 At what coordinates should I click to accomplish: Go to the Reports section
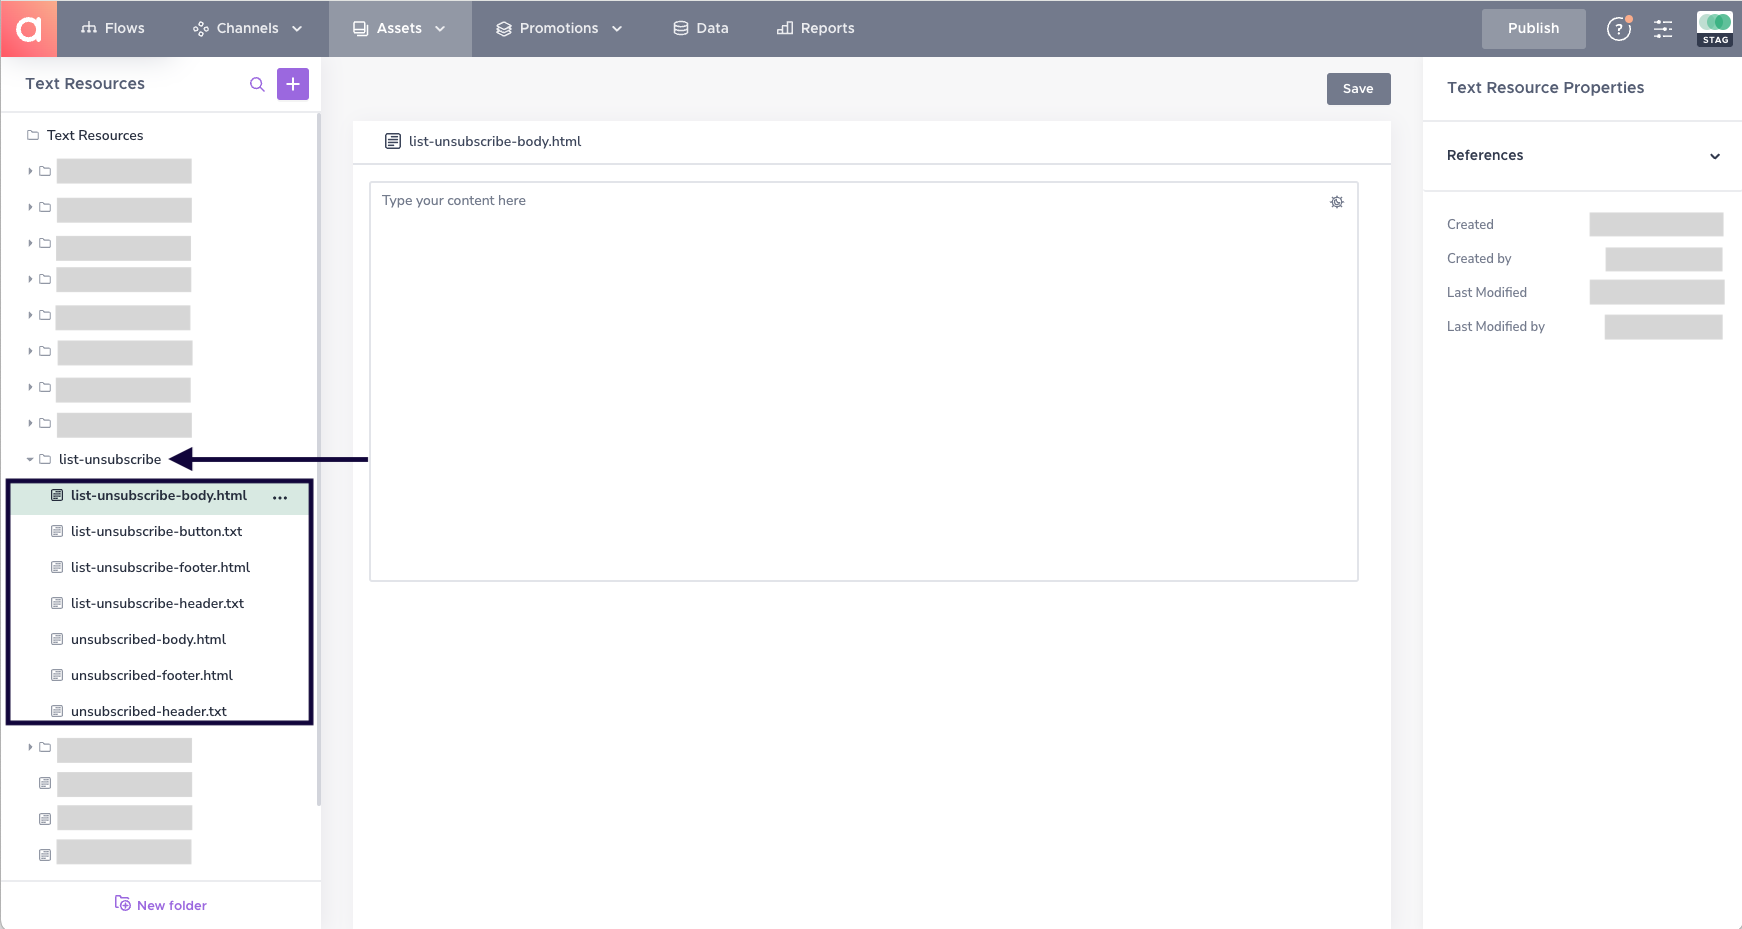[816, 28]
